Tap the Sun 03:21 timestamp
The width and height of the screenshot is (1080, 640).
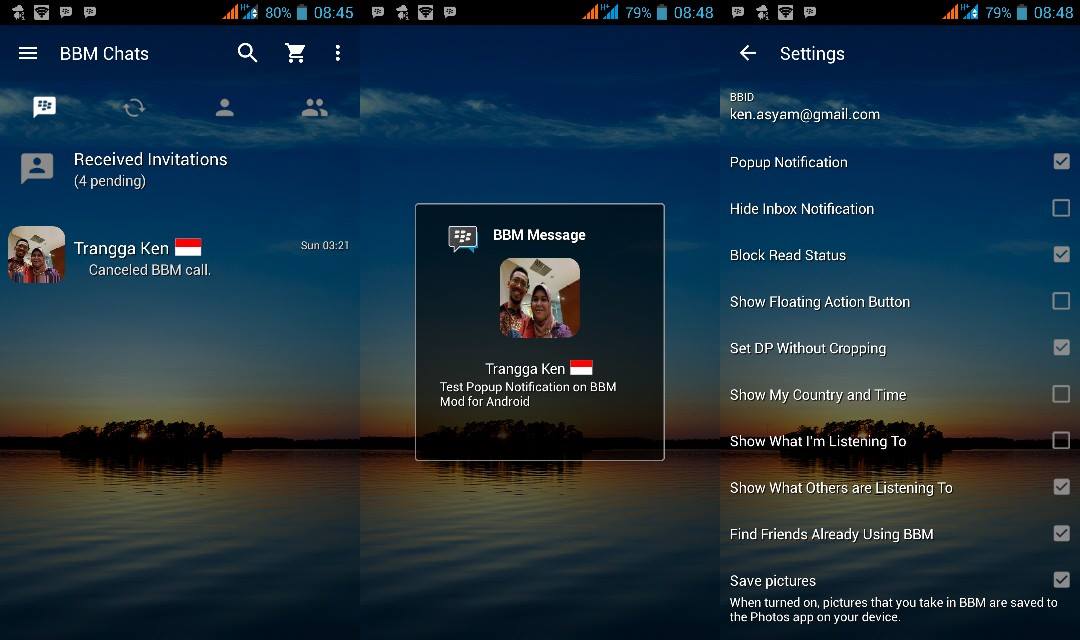(325, 245)
